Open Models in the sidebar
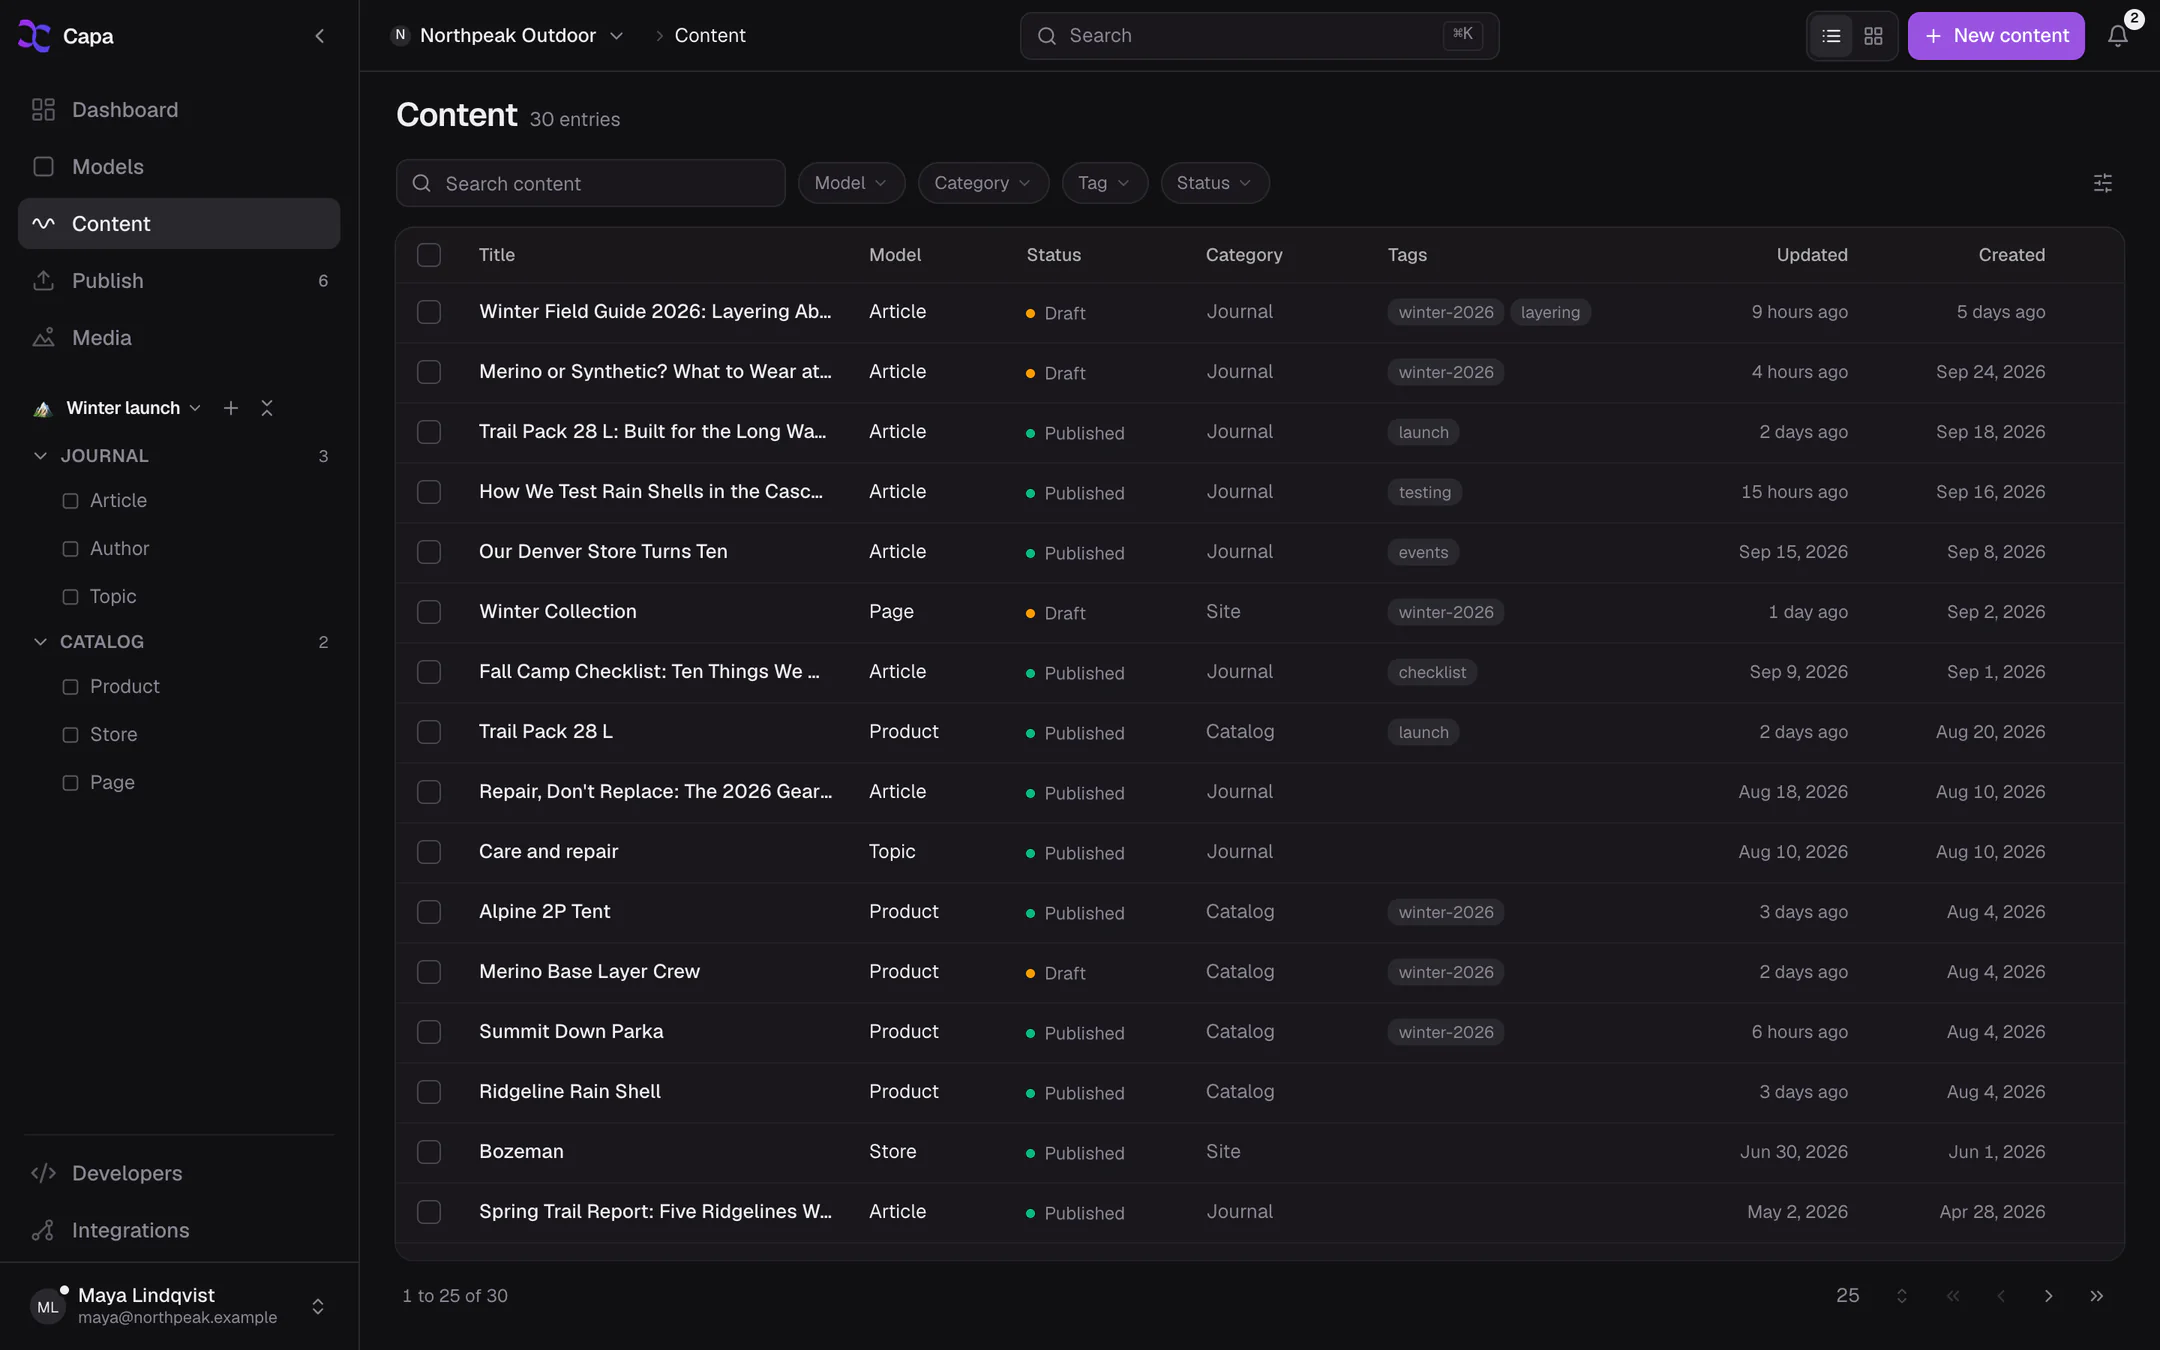Screen dimensions: 2160x1350 (x=179, y=167)
